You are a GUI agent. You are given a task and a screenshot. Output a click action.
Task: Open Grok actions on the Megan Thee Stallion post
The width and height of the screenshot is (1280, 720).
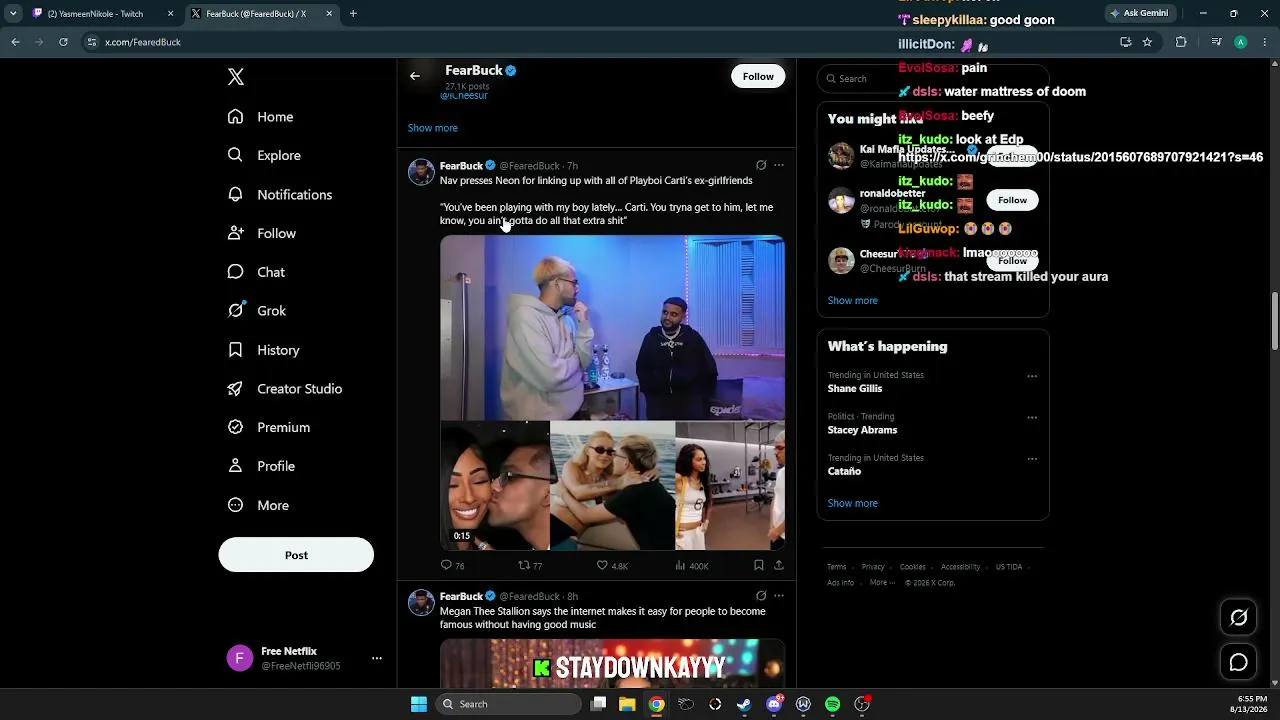tap(761, 596)
